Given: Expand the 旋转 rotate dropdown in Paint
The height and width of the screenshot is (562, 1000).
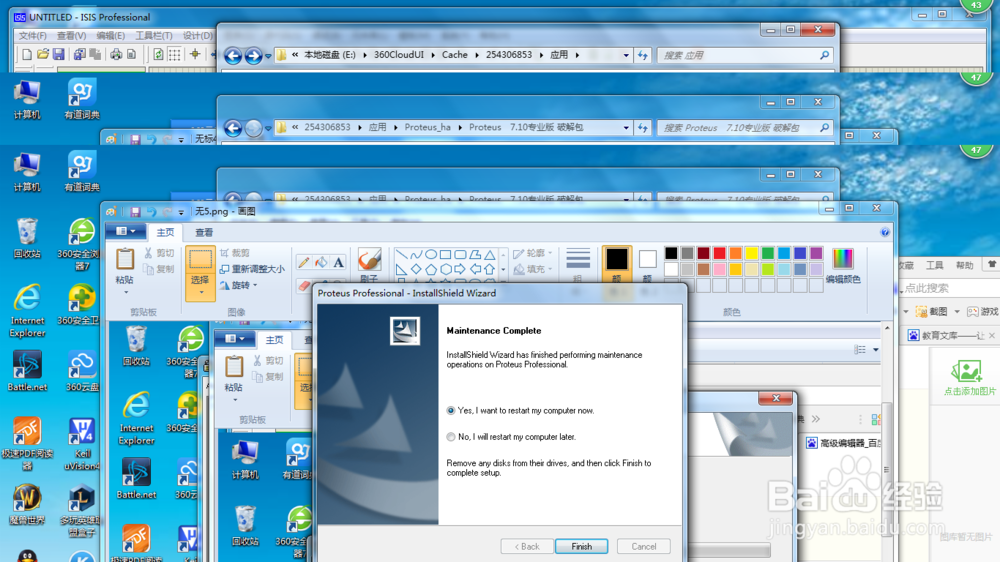Looking at the screenshot, I should 255,285.
